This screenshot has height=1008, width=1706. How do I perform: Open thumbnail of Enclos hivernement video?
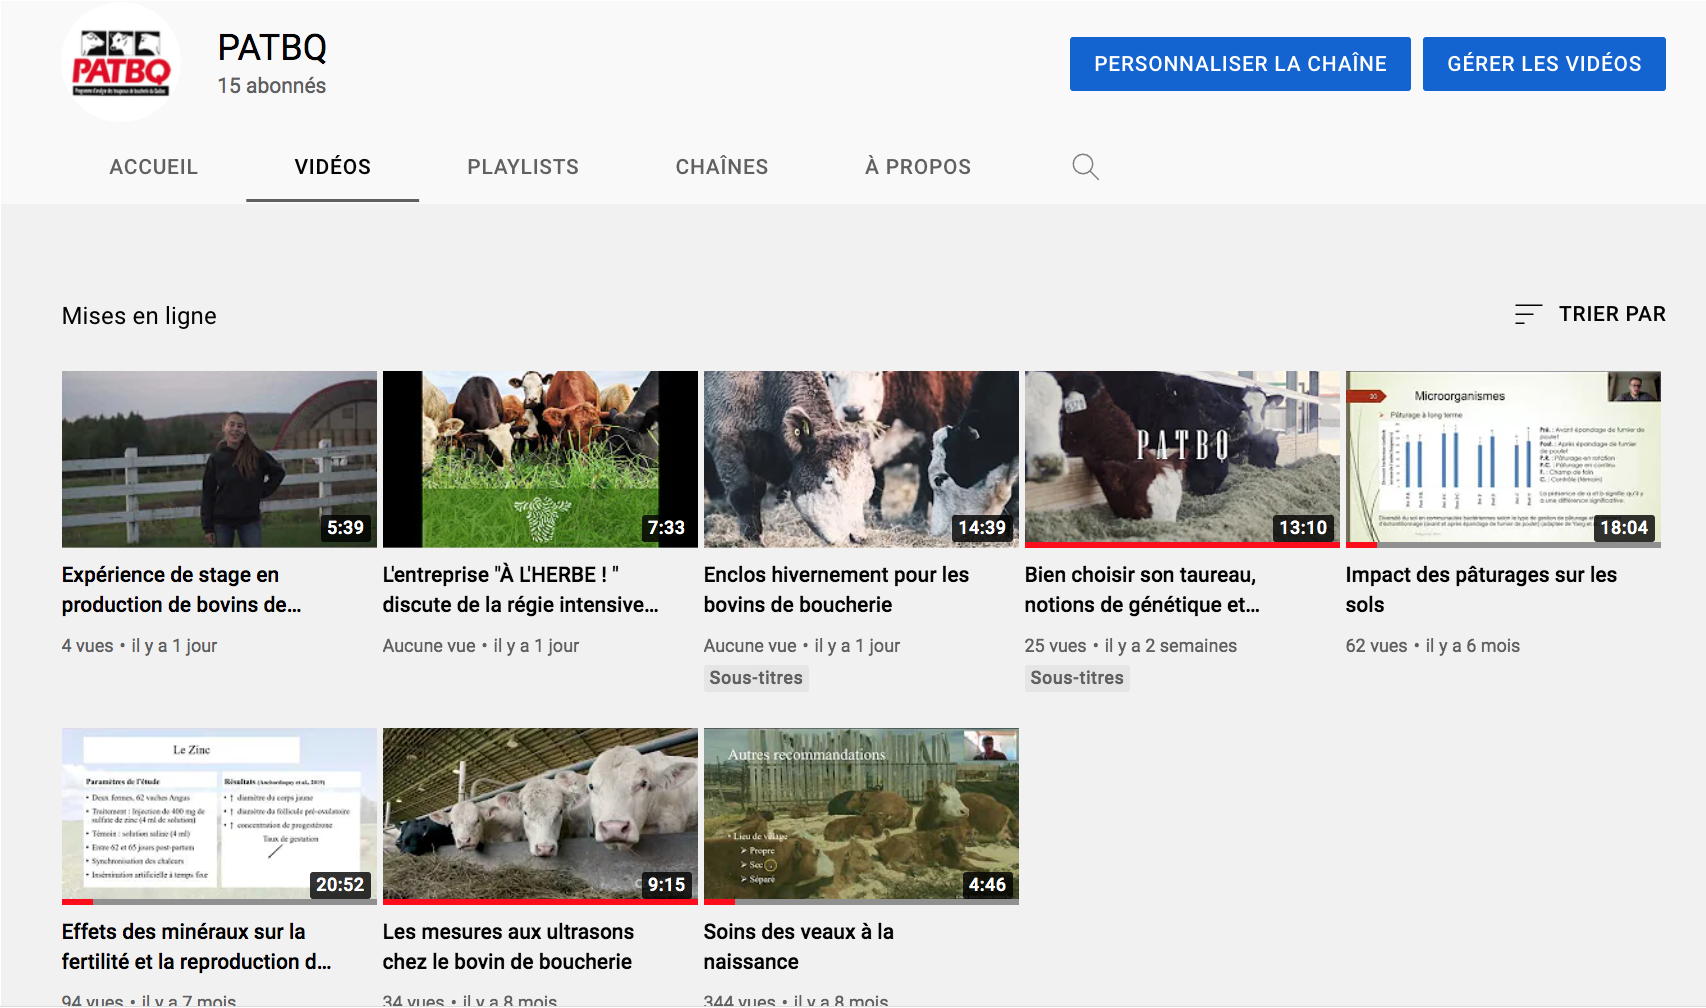861,459
